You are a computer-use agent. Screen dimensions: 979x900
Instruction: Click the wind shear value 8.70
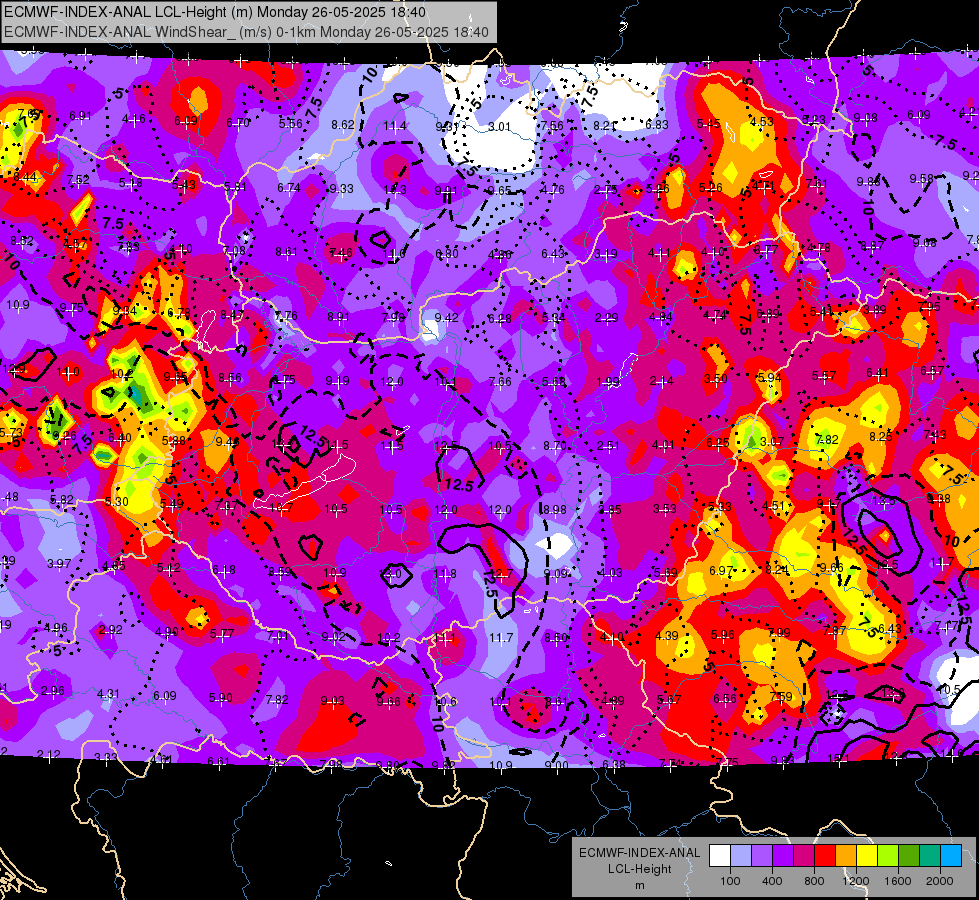(555, 446)
